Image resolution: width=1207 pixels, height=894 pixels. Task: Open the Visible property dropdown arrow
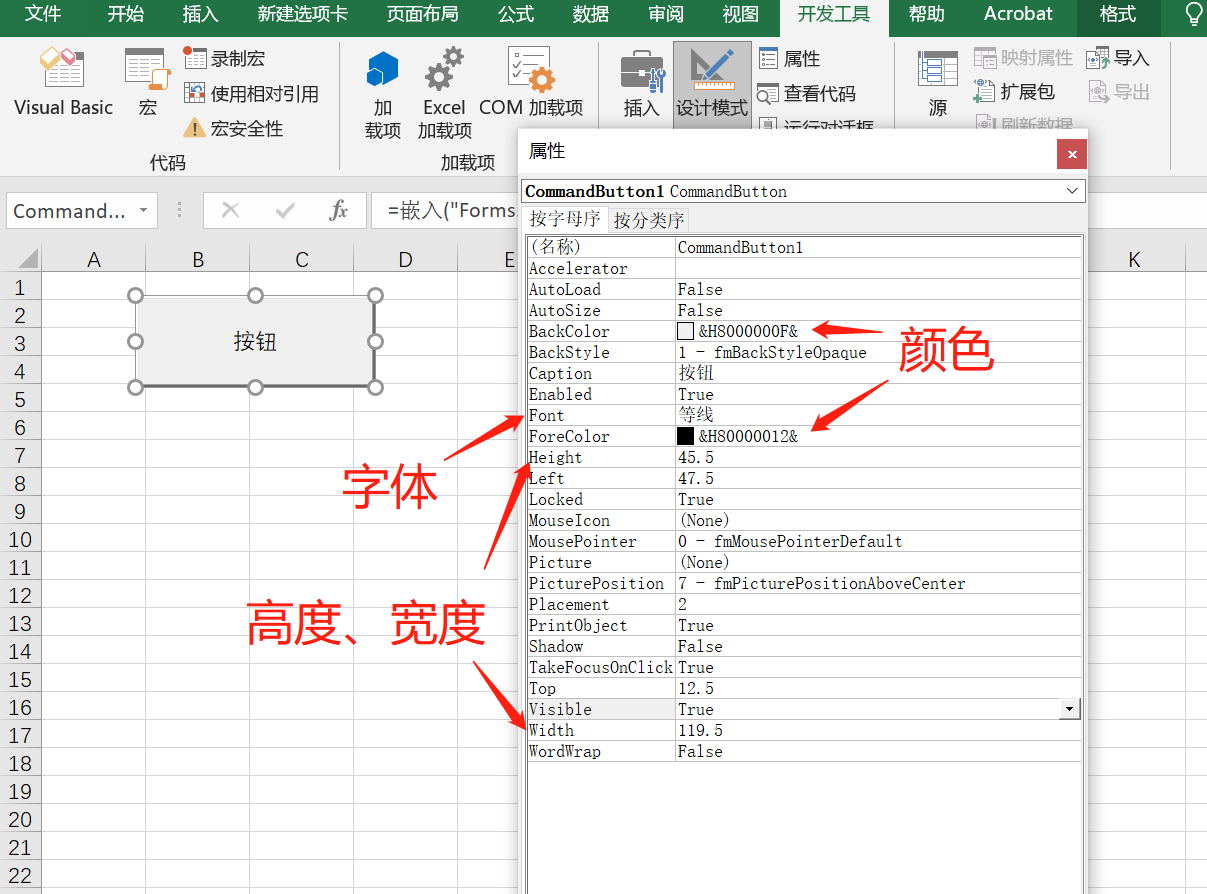point(1070,709)
